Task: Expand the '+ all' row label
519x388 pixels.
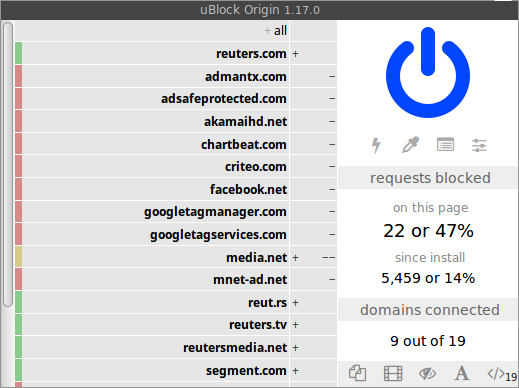Action: 275,31
